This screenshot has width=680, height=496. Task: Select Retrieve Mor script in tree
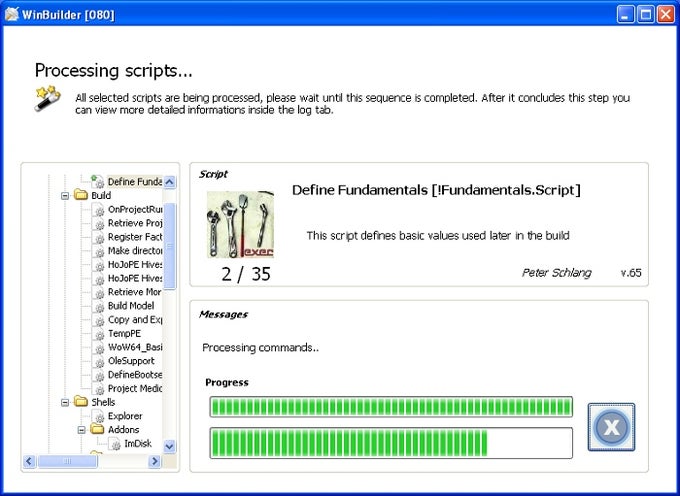click(x=134, y=292)
